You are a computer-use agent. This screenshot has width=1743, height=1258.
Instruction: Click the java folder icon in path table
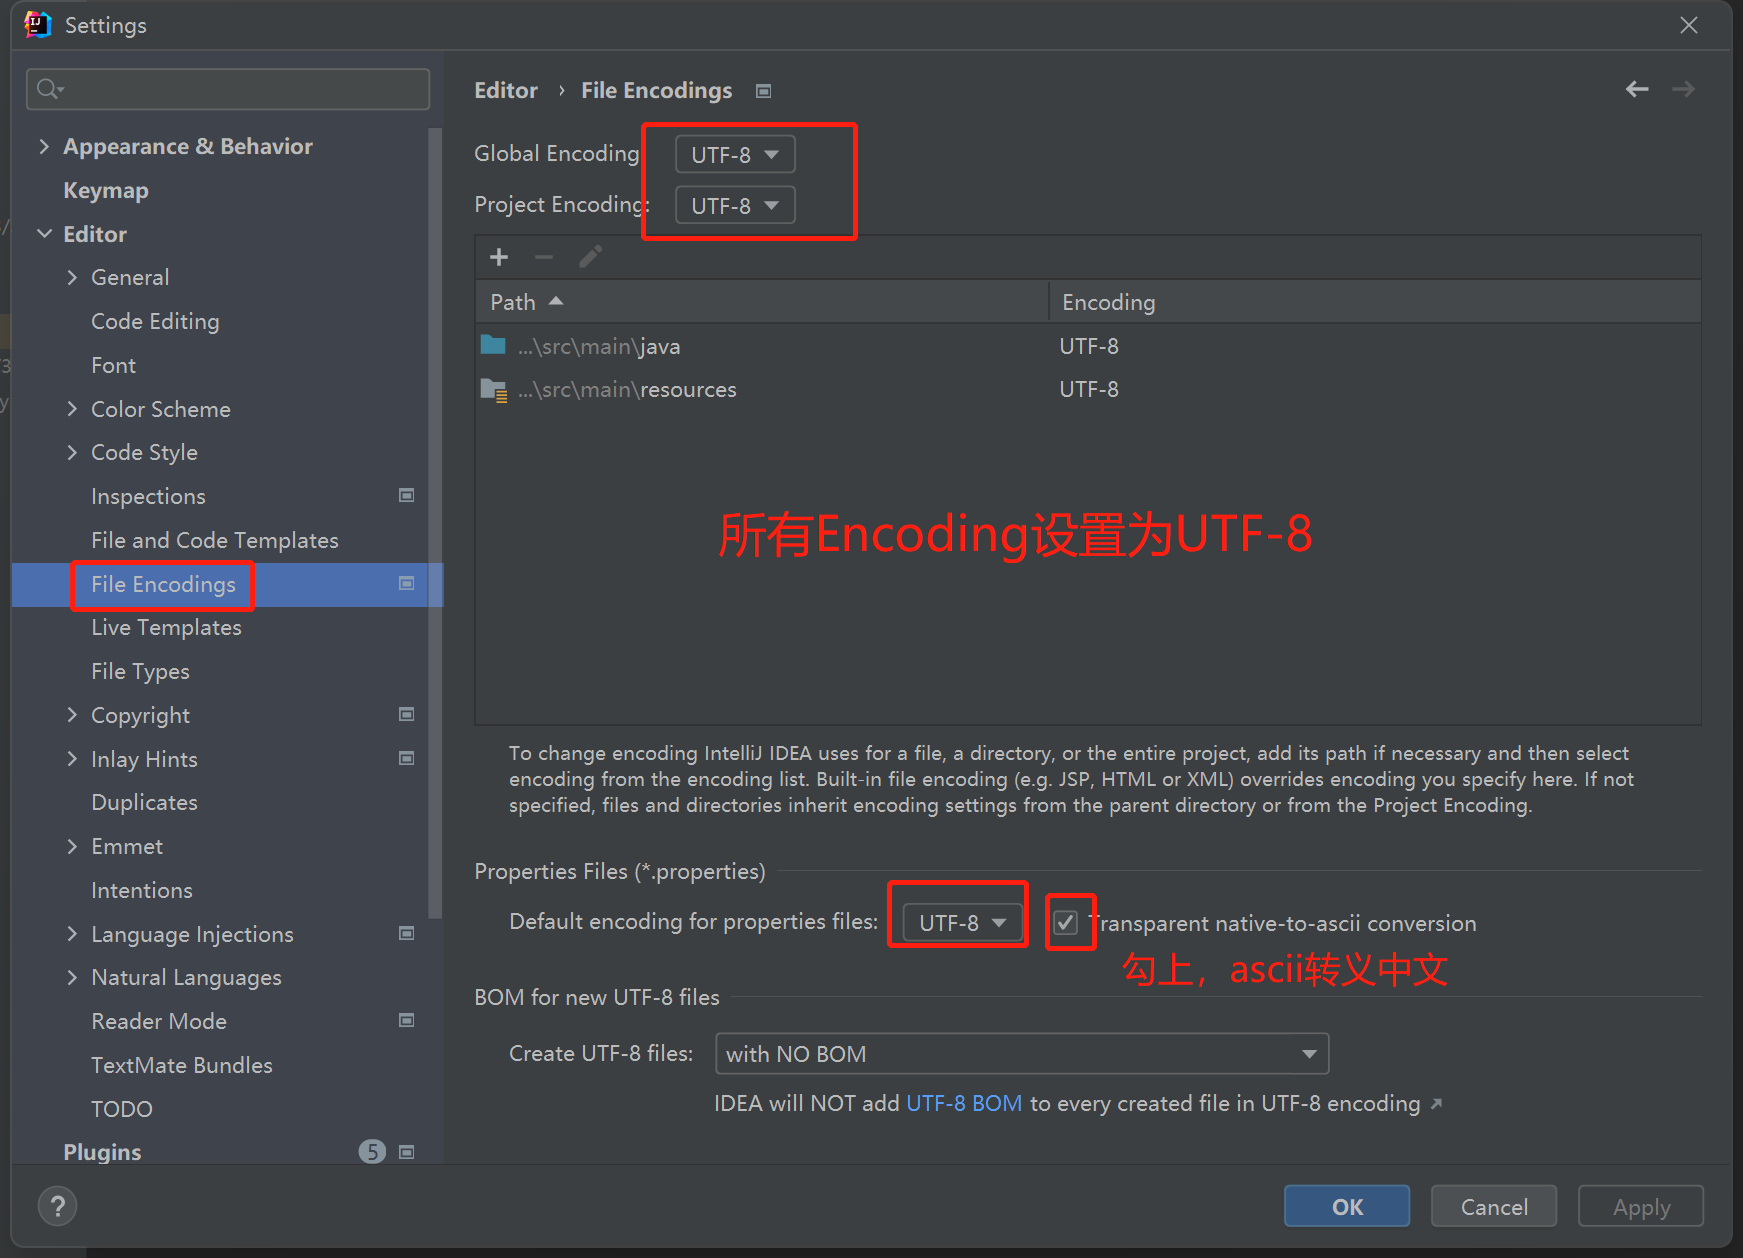click(x=493, y=345)
